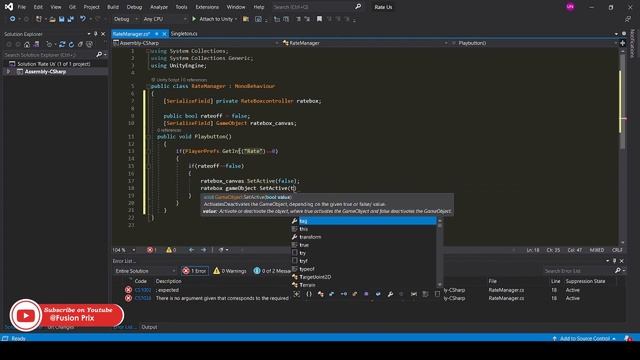Click the bookmark icon in the toolbar

click(319, 19)
